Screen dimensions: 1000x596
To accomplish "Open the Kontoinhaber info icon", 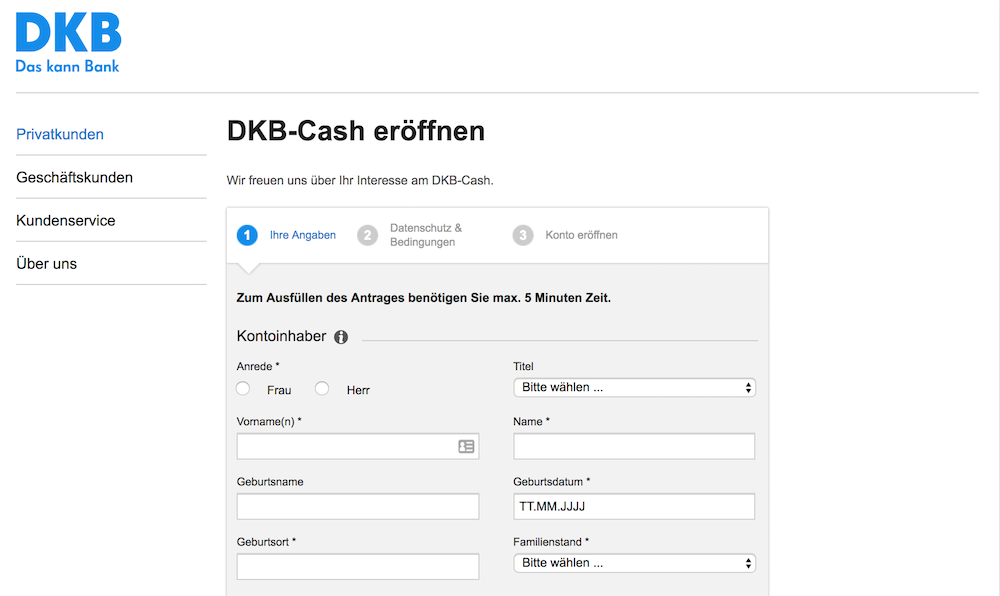I will [341, 337].
